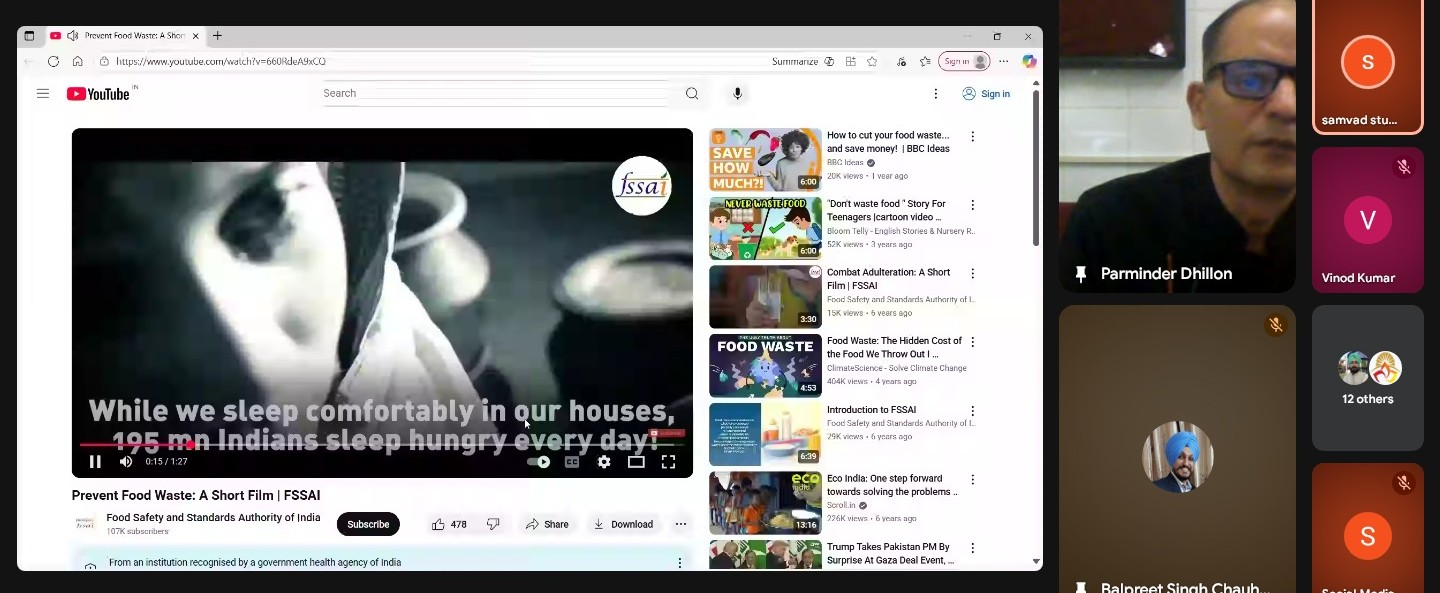Mute the browser tab audio

tap(73, 36)
